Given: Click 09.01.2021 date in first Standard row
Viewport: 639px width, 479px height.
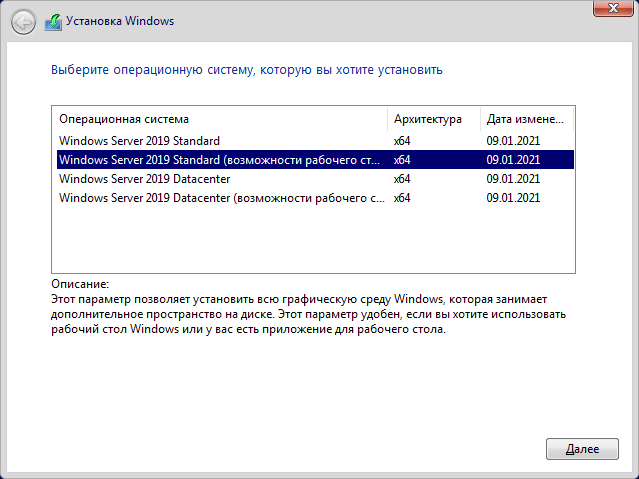Looking at the screenshot, I should [513, 141].
